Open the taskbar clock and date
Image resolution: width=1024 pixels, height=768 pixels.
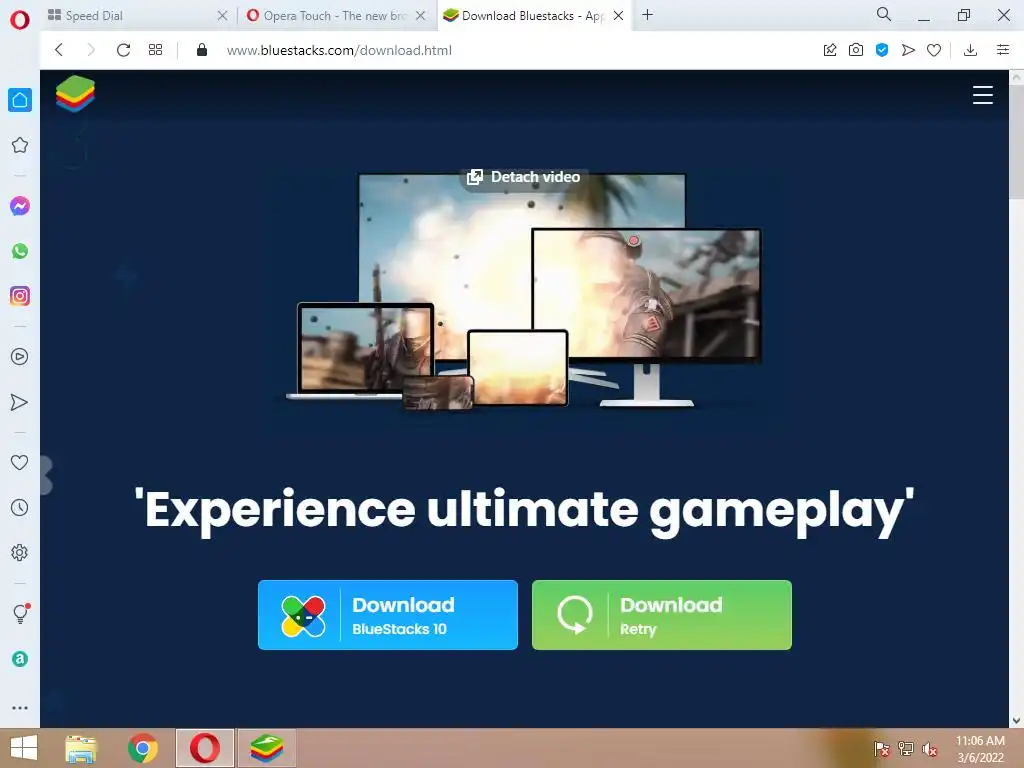[980, 749]
